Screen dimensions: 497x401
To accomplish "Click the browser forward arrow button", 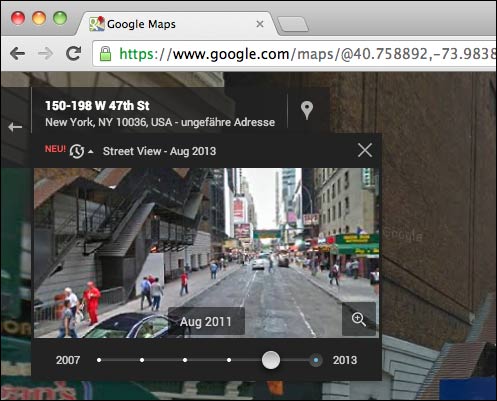I will pos(46,53).
